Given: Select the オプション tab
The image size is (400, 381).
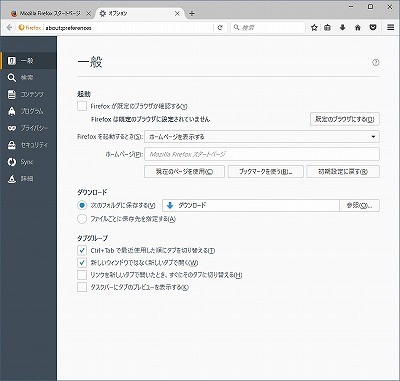Looking at the screenshot, I should (x=139, y=13).
